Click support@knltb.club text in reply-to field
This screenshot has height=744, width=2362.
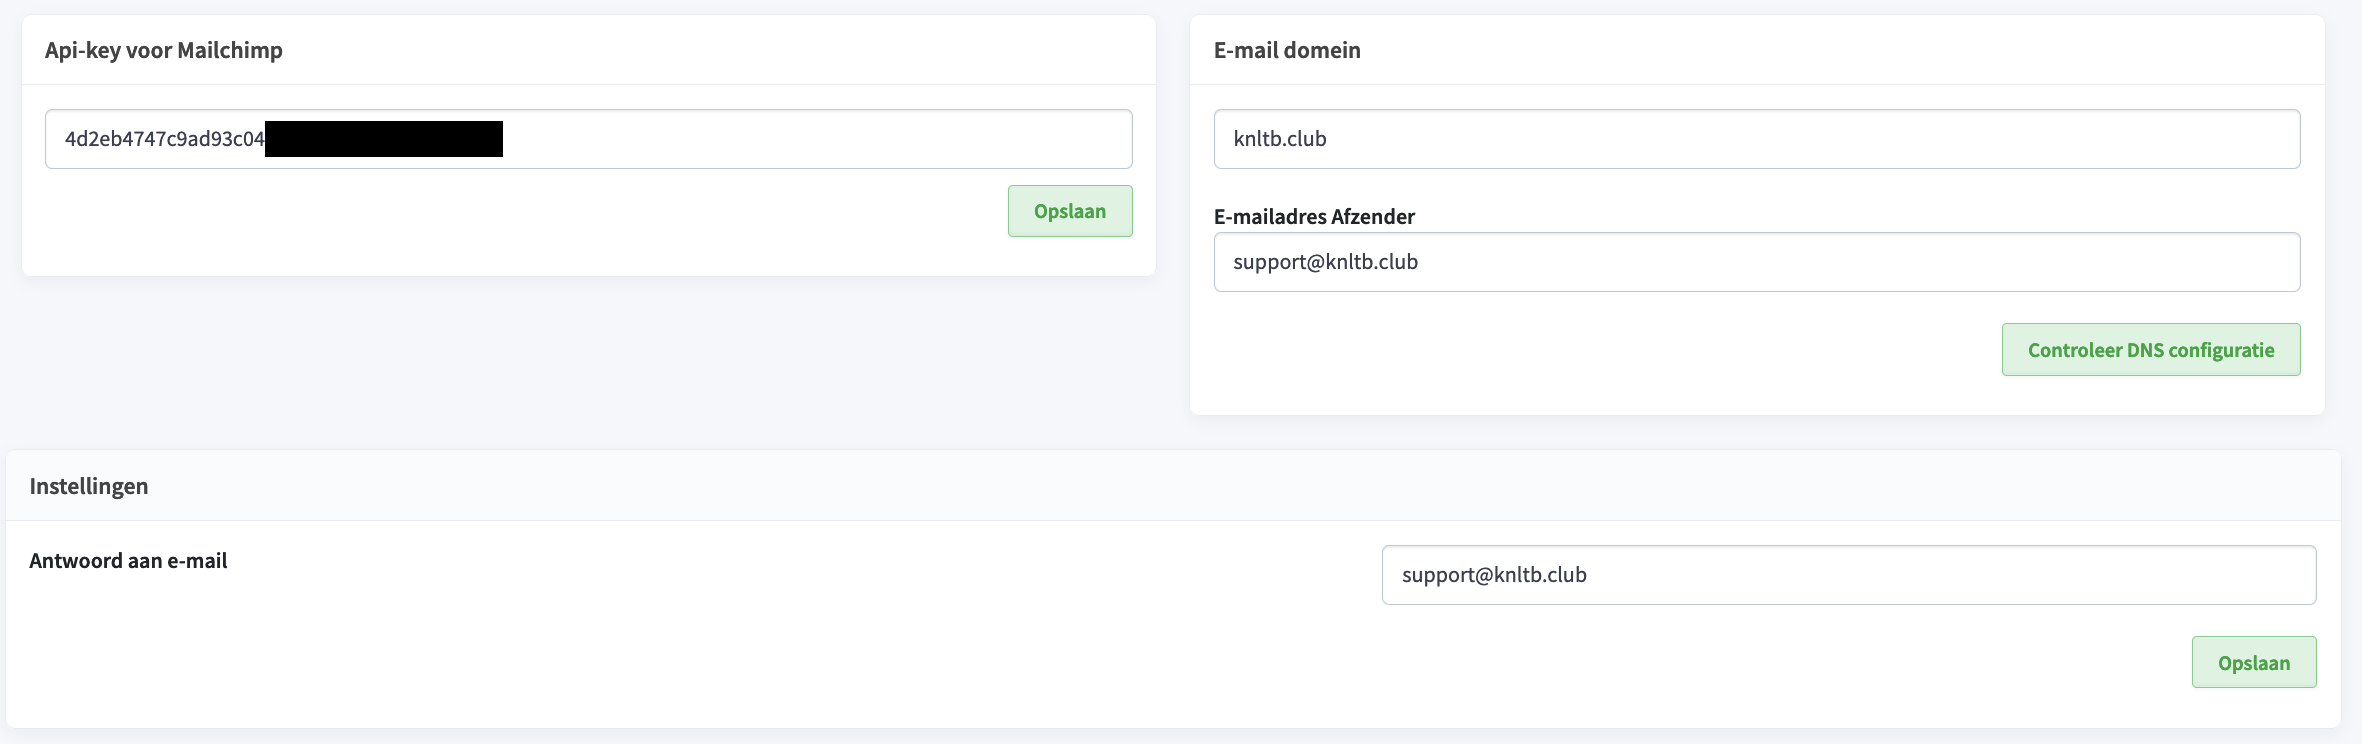1494,575
